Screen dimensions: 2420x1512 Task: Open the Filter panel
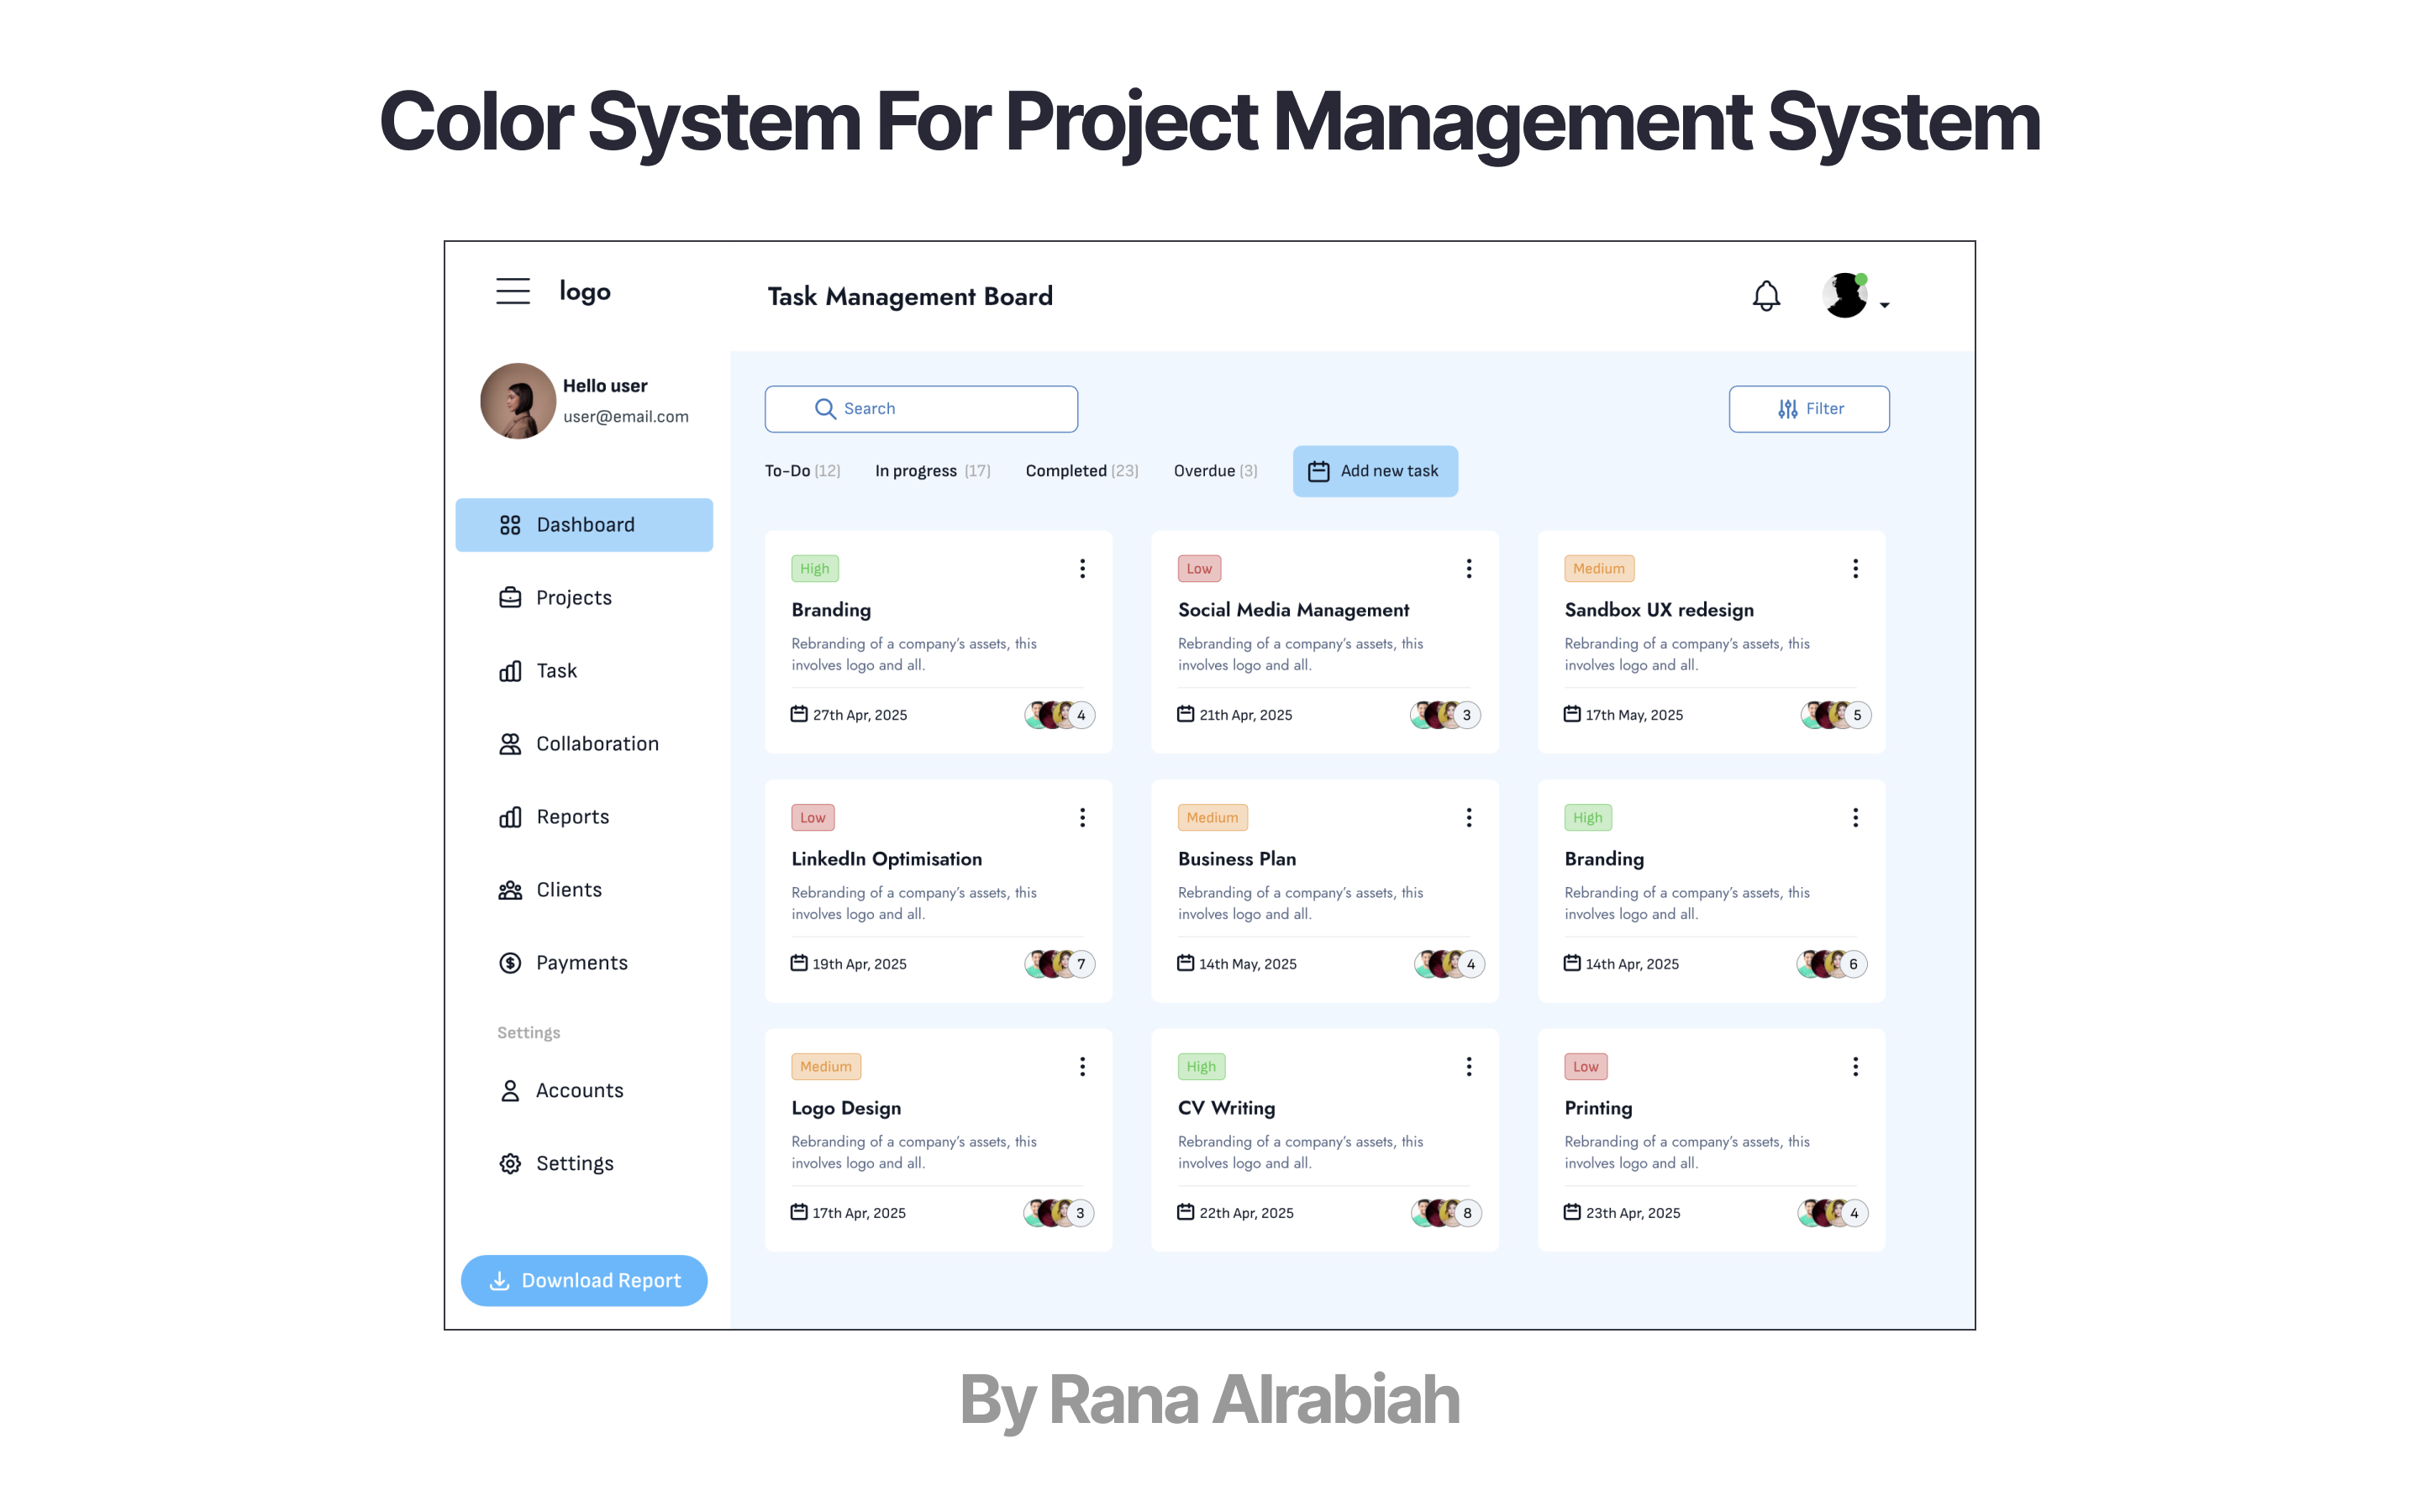tap(1808, 408)
